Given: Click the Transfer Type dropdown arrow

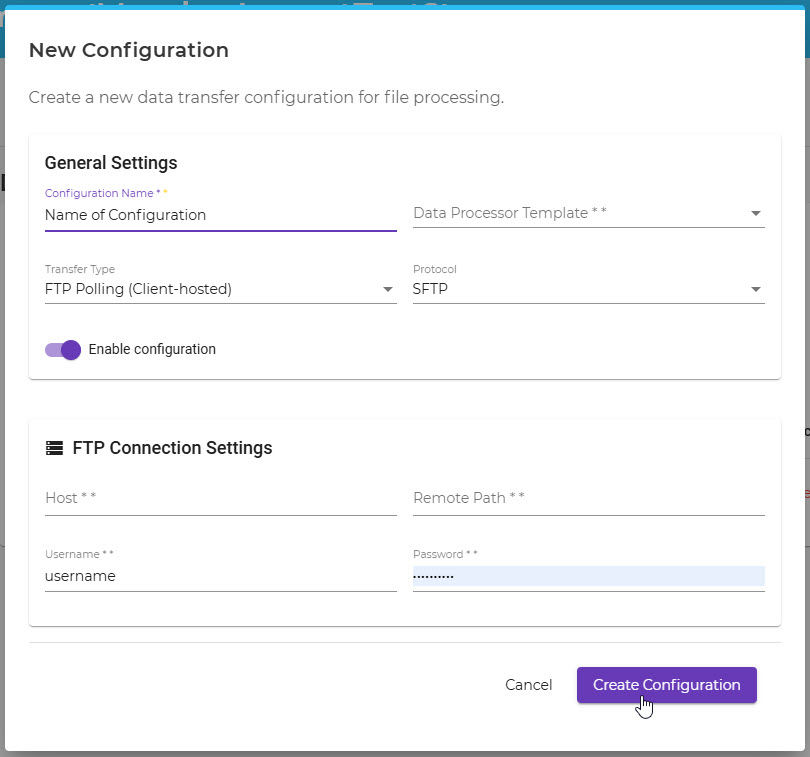Looking at the screenshot, I should coord(388,290).
